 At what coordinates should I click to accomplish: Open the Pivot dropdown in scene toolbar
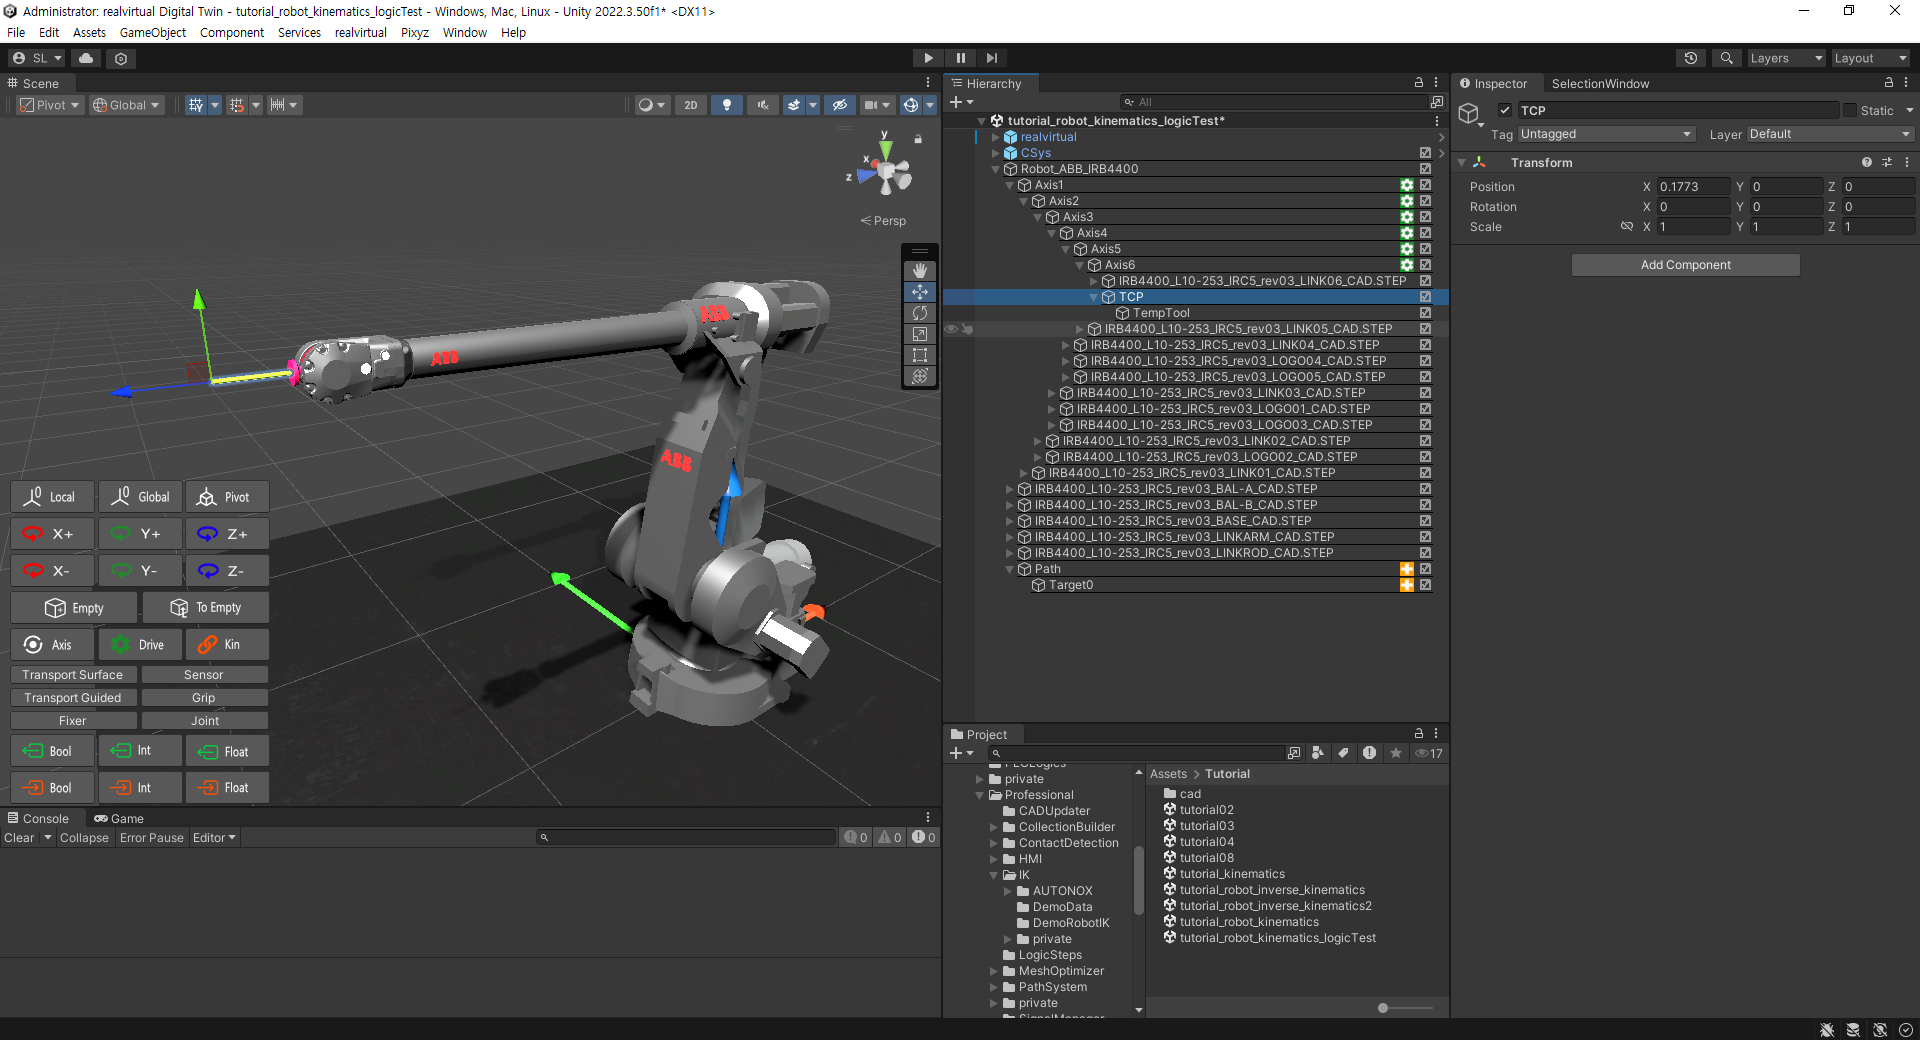[x=50, y=105]
